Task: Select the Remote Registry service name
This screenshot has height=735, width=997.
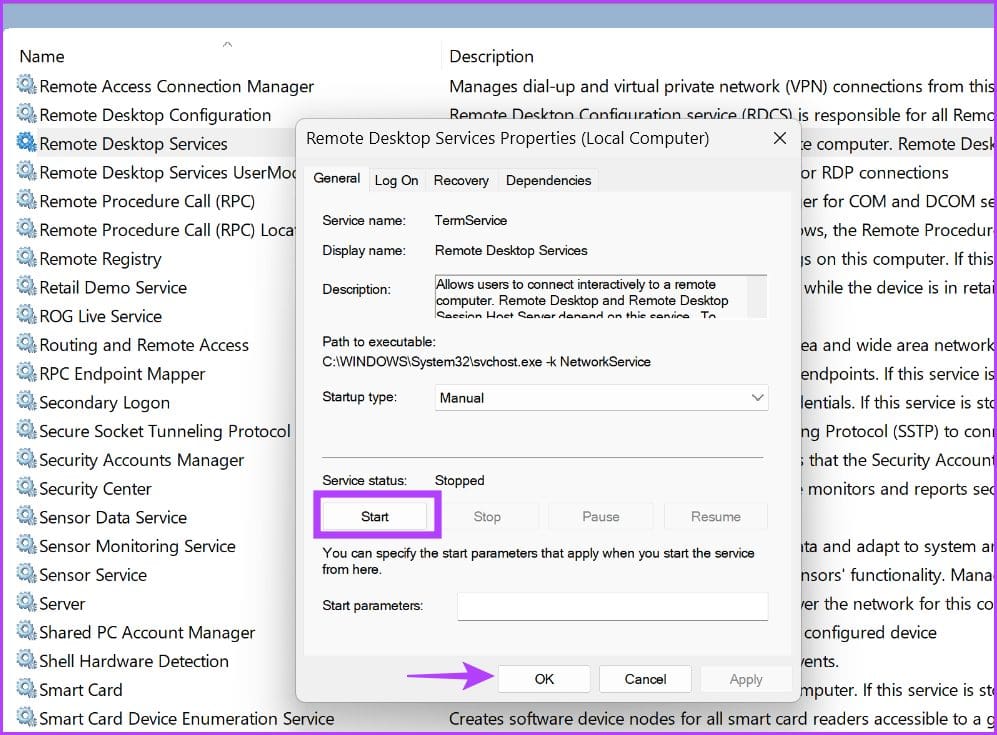Action: [x=100, y=259]
